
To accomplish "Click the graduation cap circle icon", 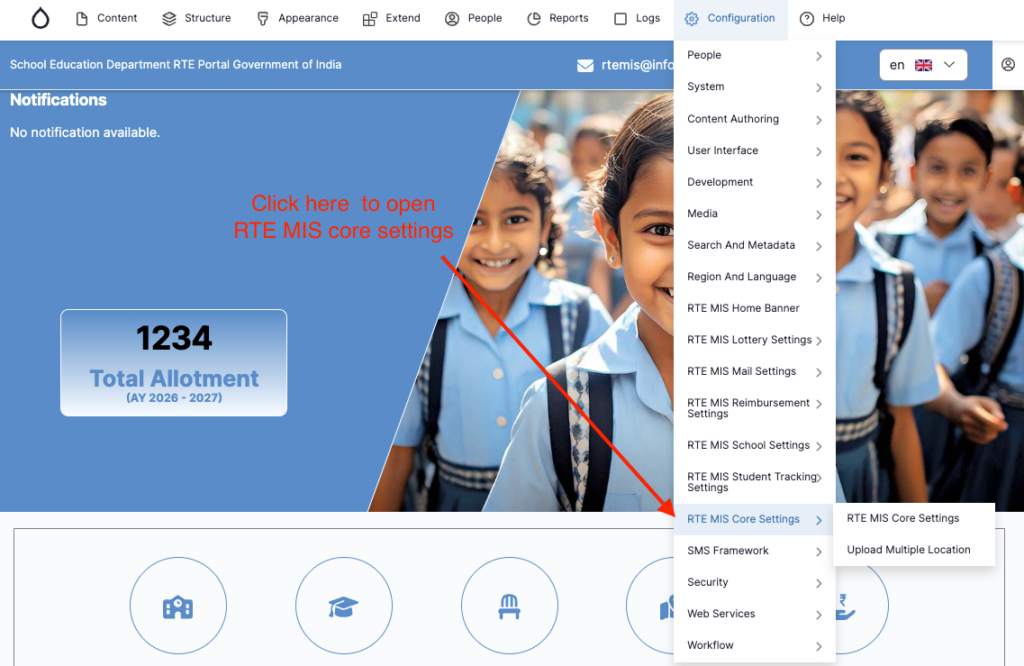I will [x=343, y=606].
